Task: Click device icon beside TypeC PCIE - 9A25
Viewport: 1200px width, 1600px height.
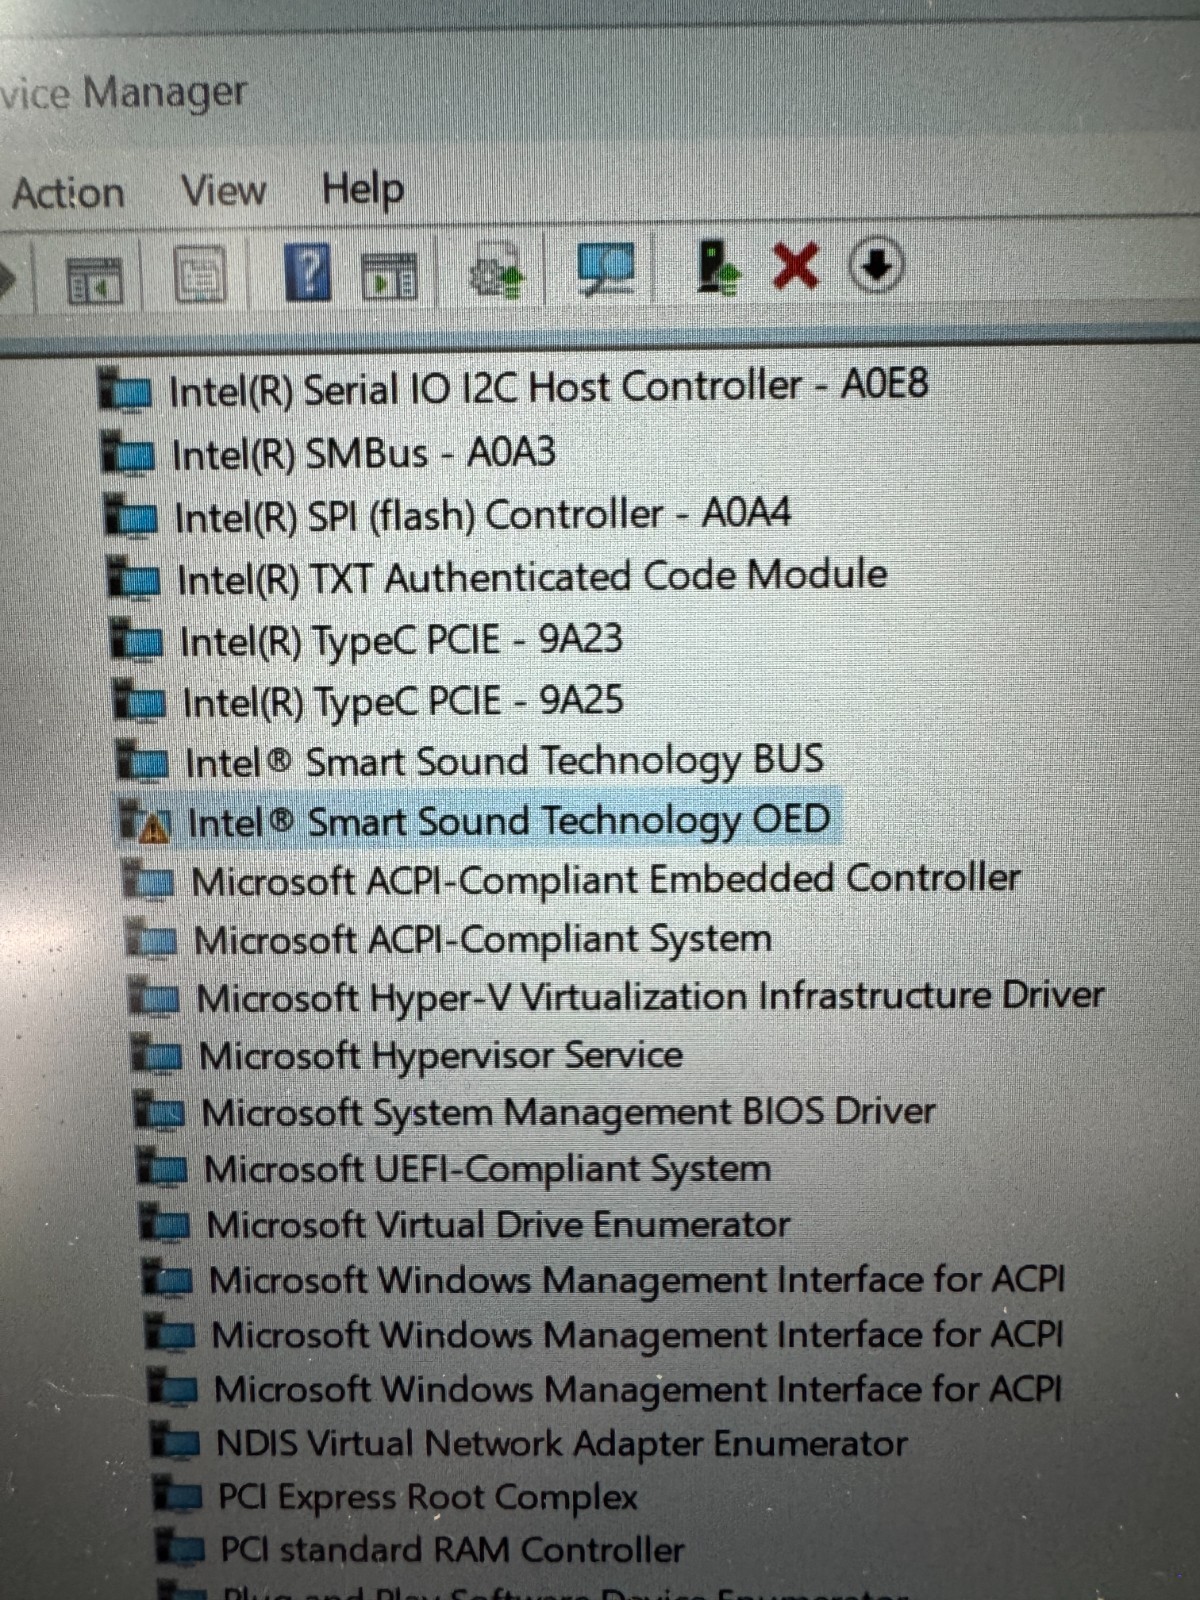Action: [x=140, y=702]
